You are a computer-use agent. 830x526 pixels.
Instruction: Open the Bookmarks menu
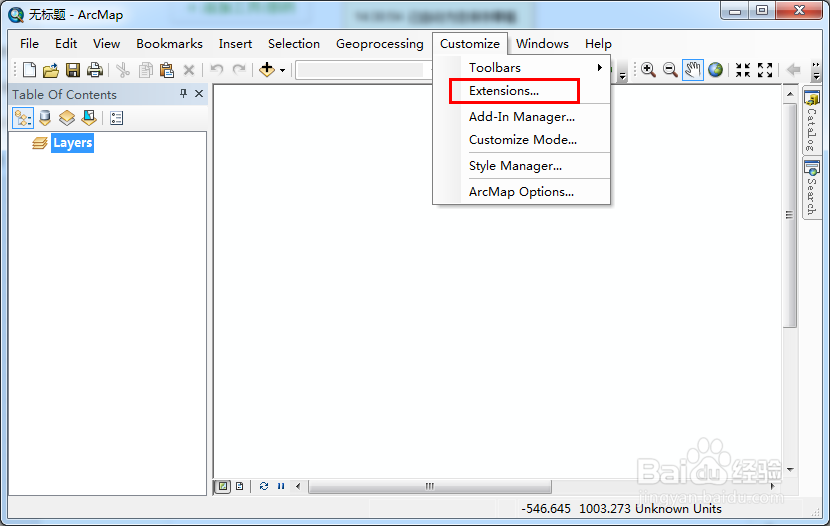[169, 44]
